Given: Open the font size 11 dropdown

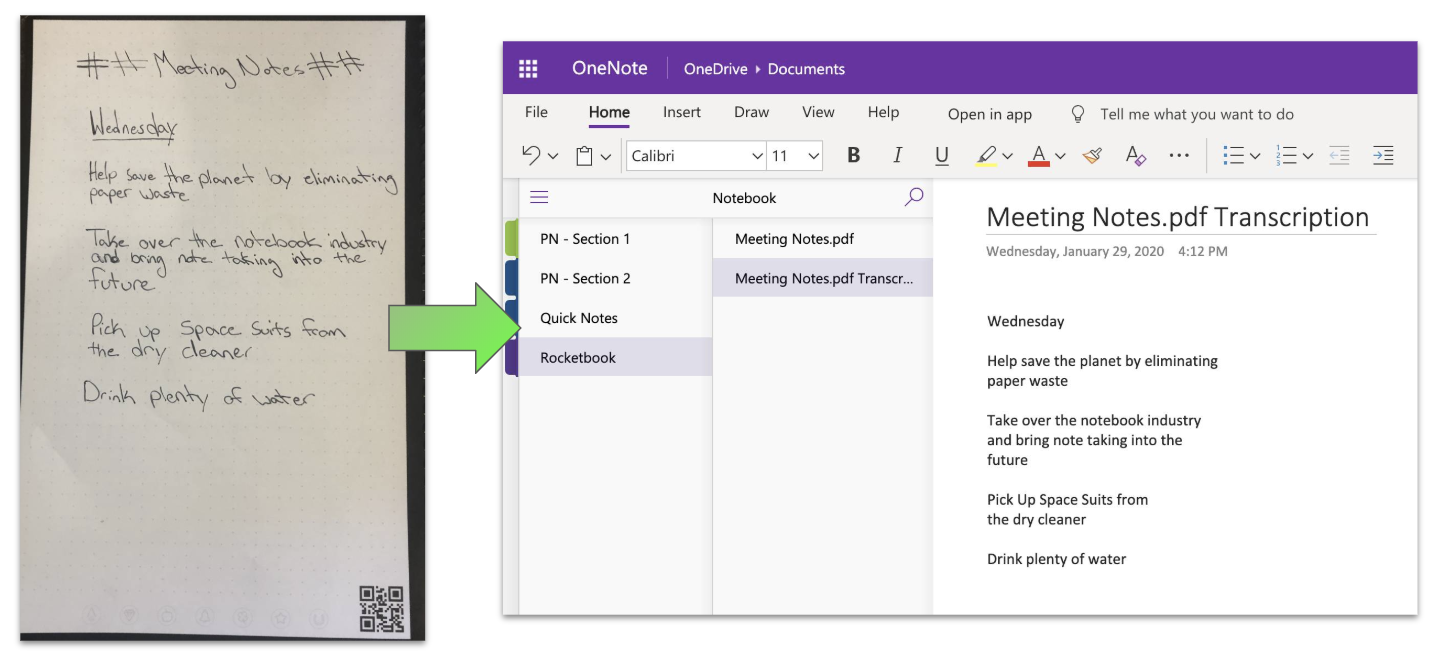Looking at the screenshot, I should pyautogui.click(x=813, y=156).
